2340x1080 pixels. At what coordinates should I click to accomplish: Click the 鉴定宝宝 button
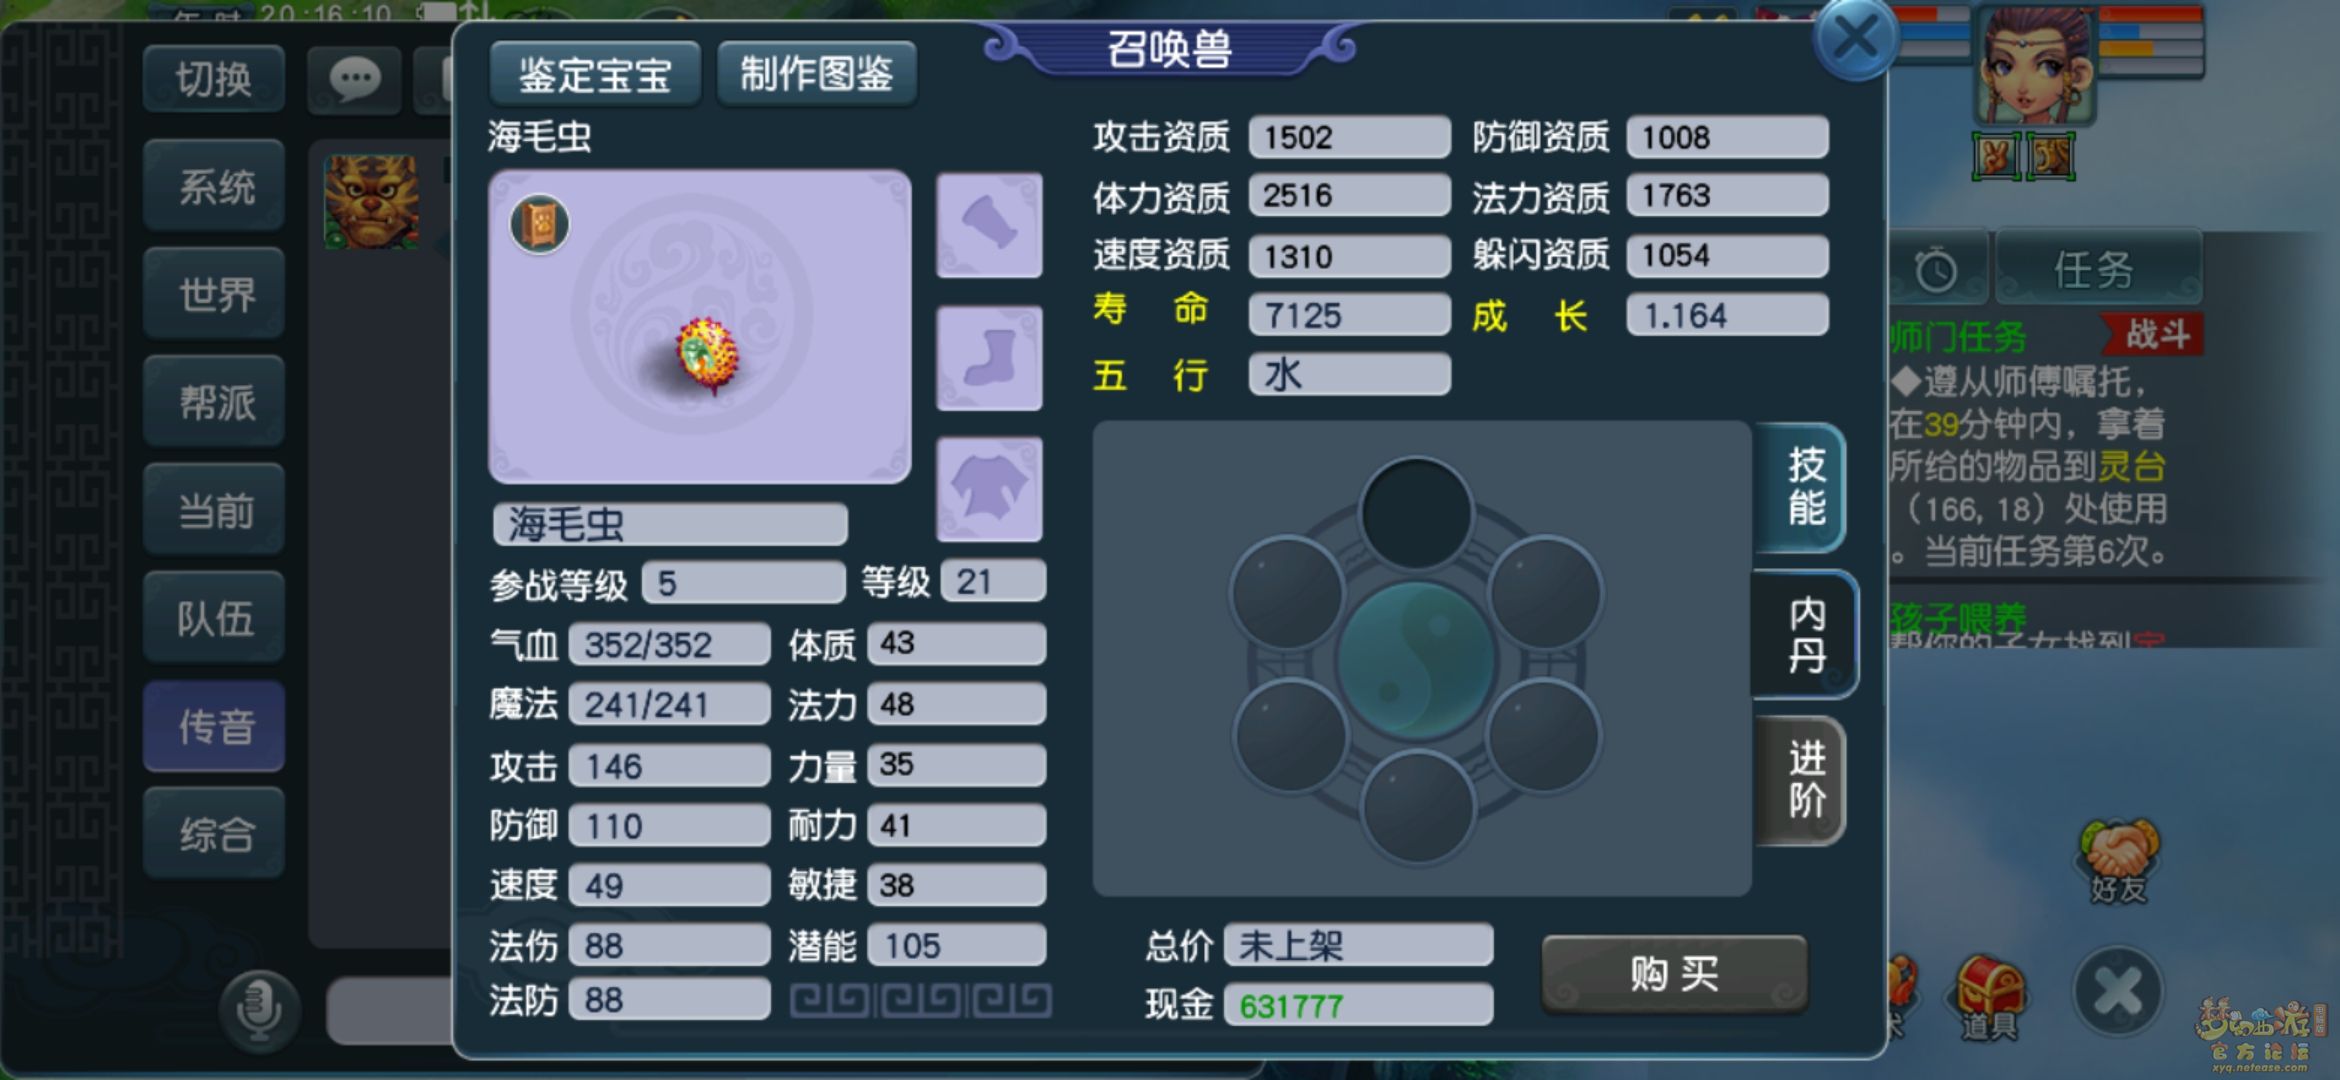click(x=595, y=74)
